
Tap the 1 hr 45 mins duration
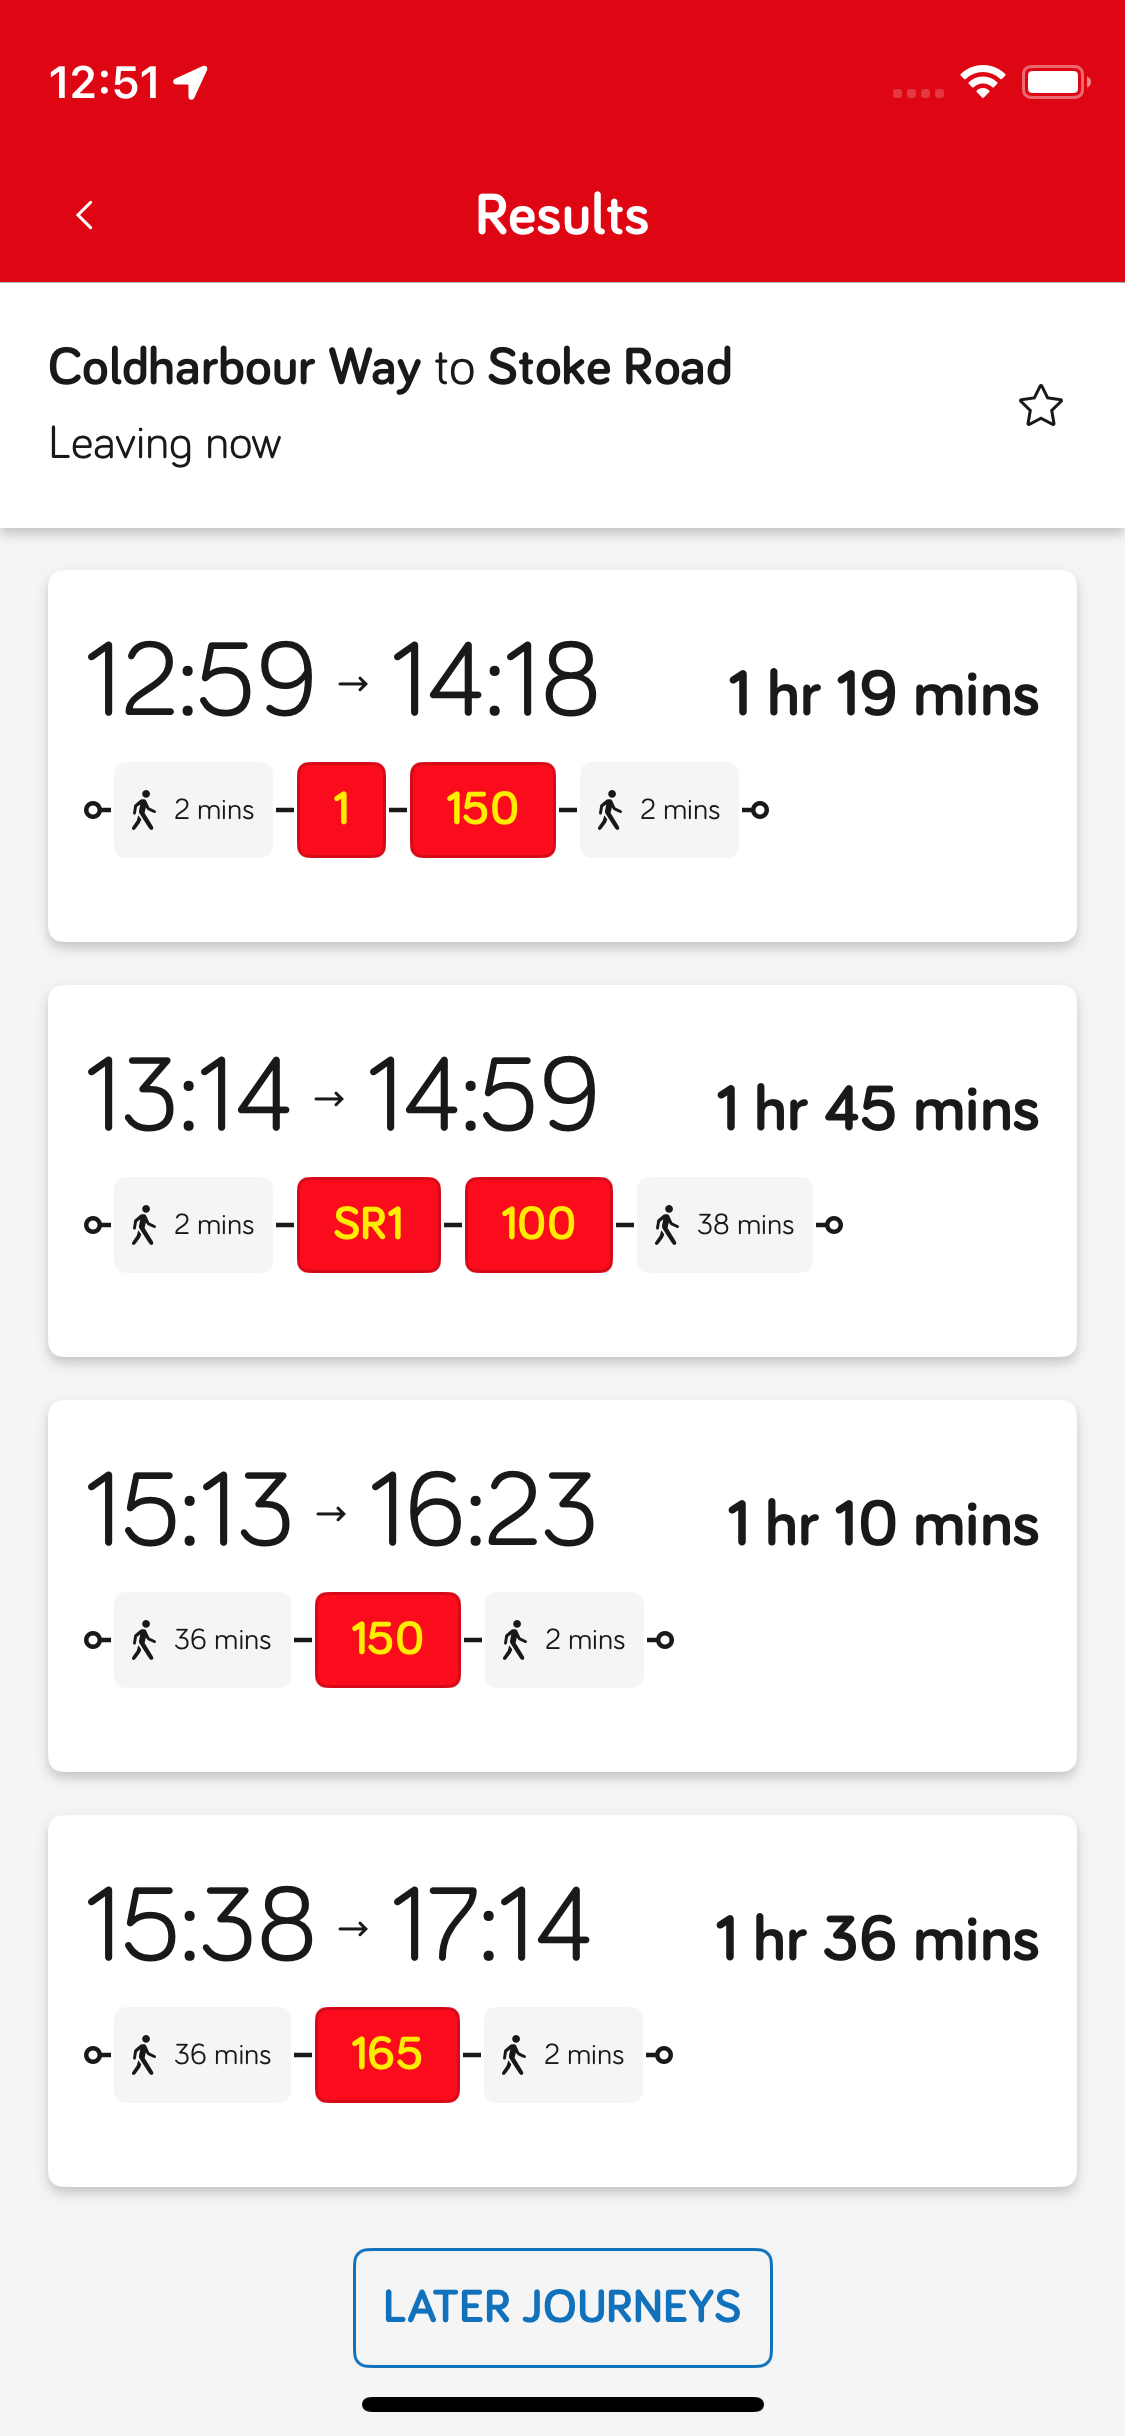(877, 1109)
